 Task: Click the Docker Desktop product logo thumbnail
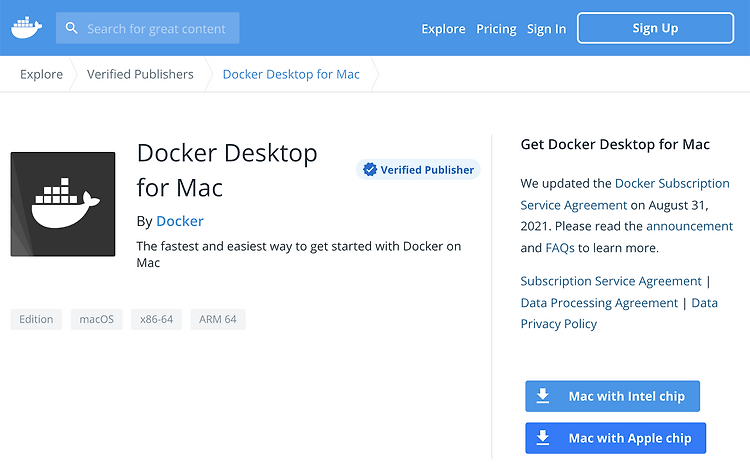tap(63, 204)
